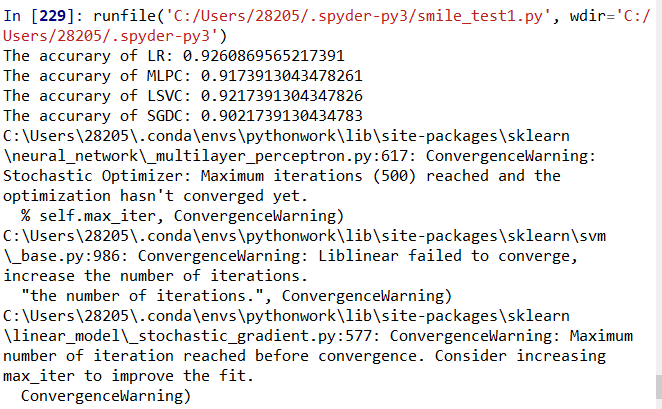Click the LR accuracy value 0.9260869565217391
662x409 pixels.
coord(263,56)
